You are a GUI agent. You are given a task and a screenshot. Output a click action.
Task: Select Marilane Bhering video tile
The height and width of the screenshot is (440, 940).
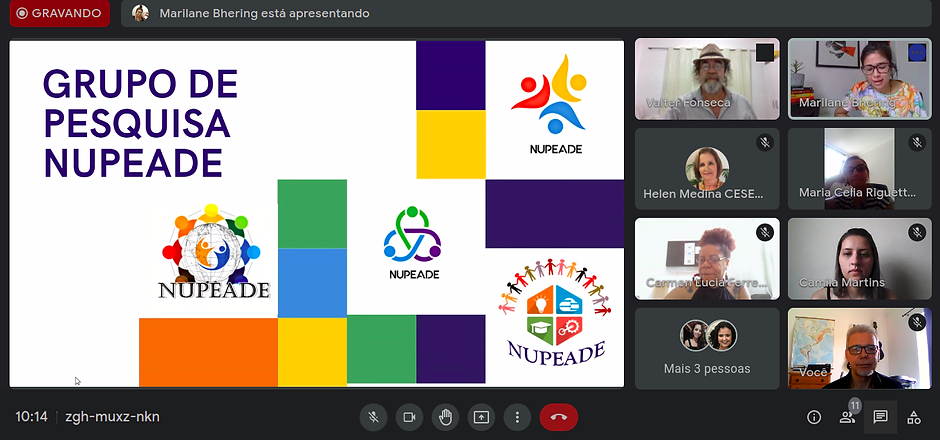point(860,79)
